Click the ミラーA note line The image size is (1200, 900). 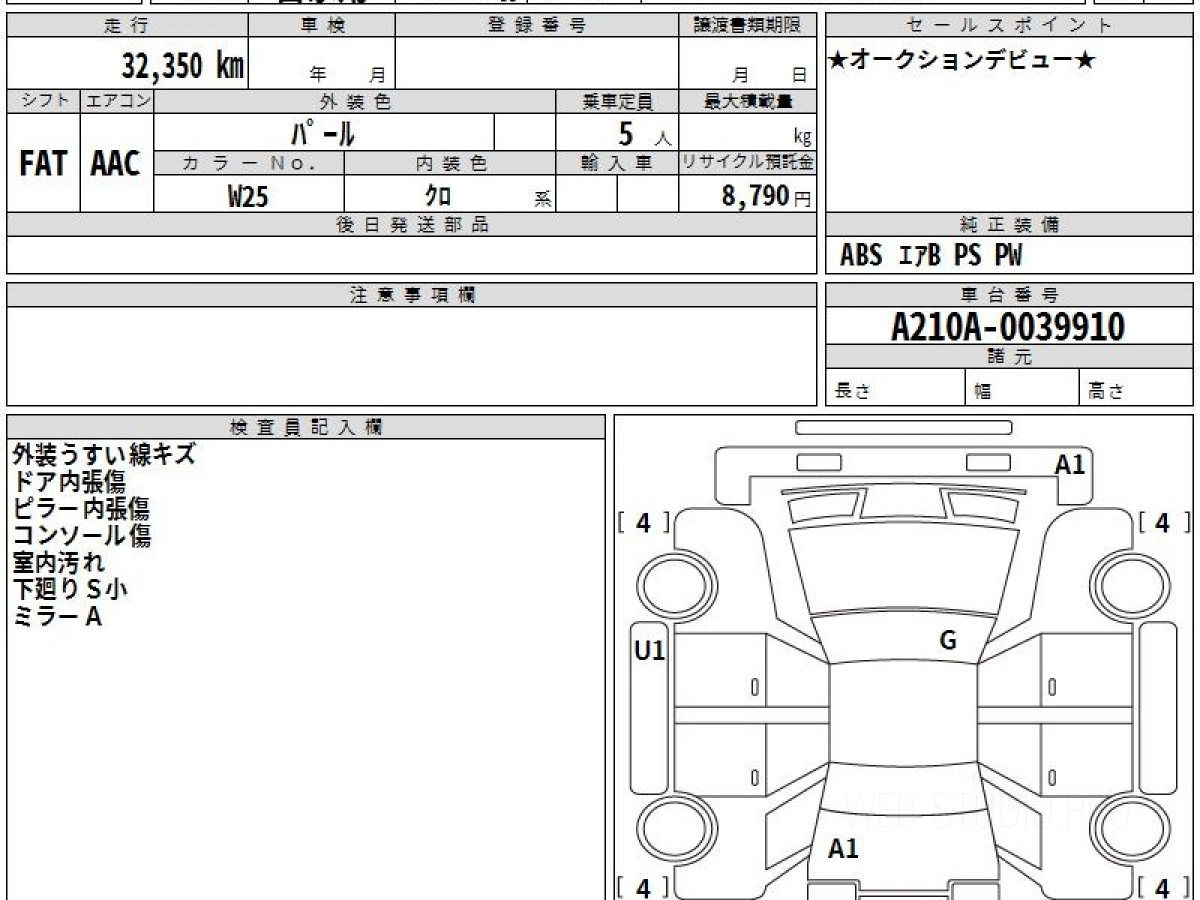pyautogui.click(x=57, y=616)
